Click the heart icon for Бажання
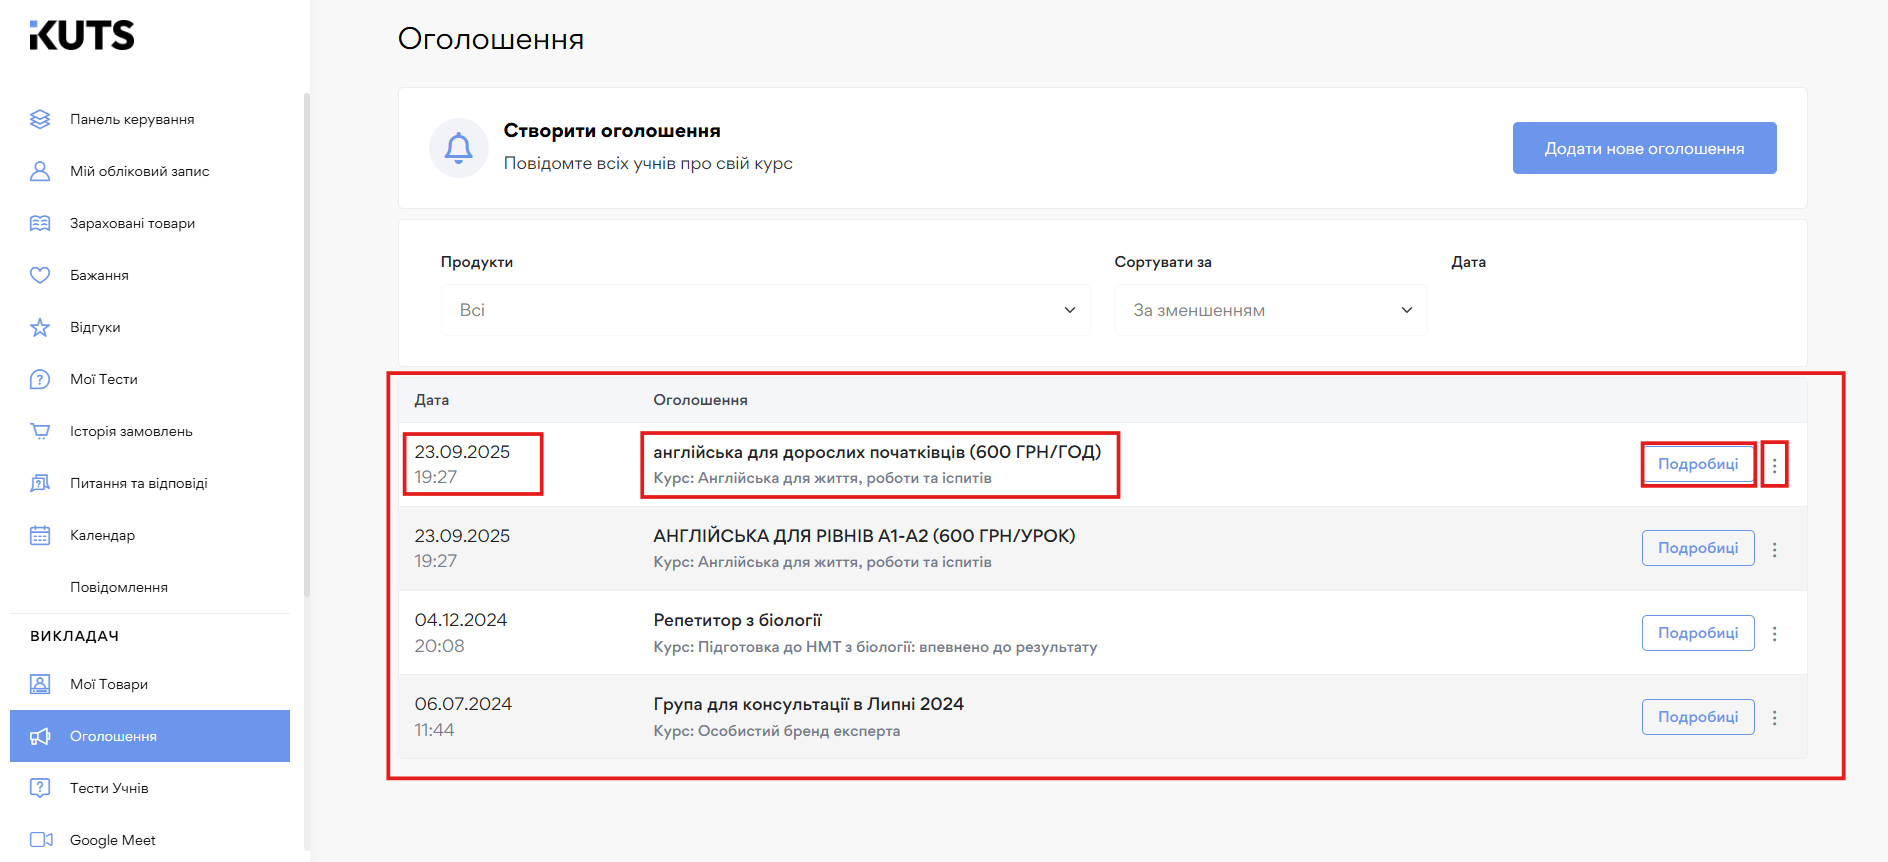 [40, 275]
